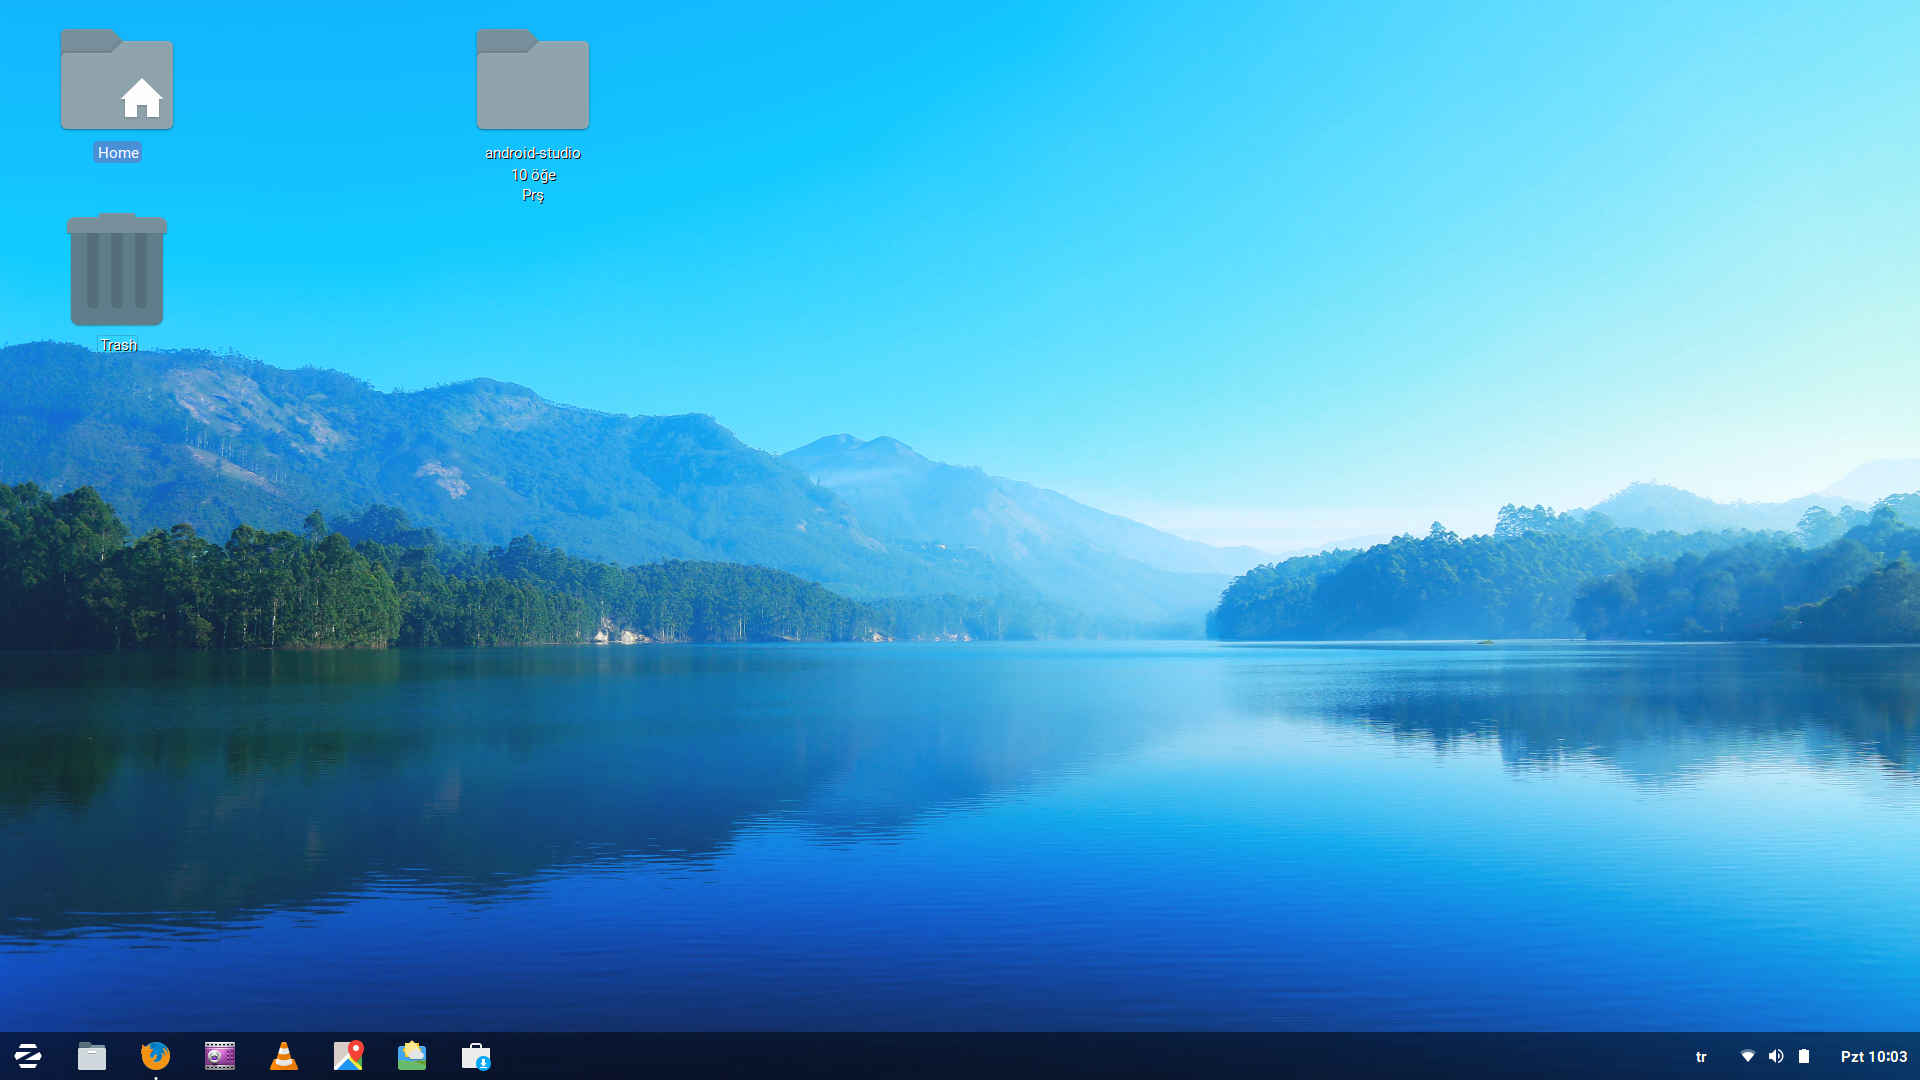Click the Trash label text
The width and height of the screenshot is (1920, 1080).
click(118, 345)
